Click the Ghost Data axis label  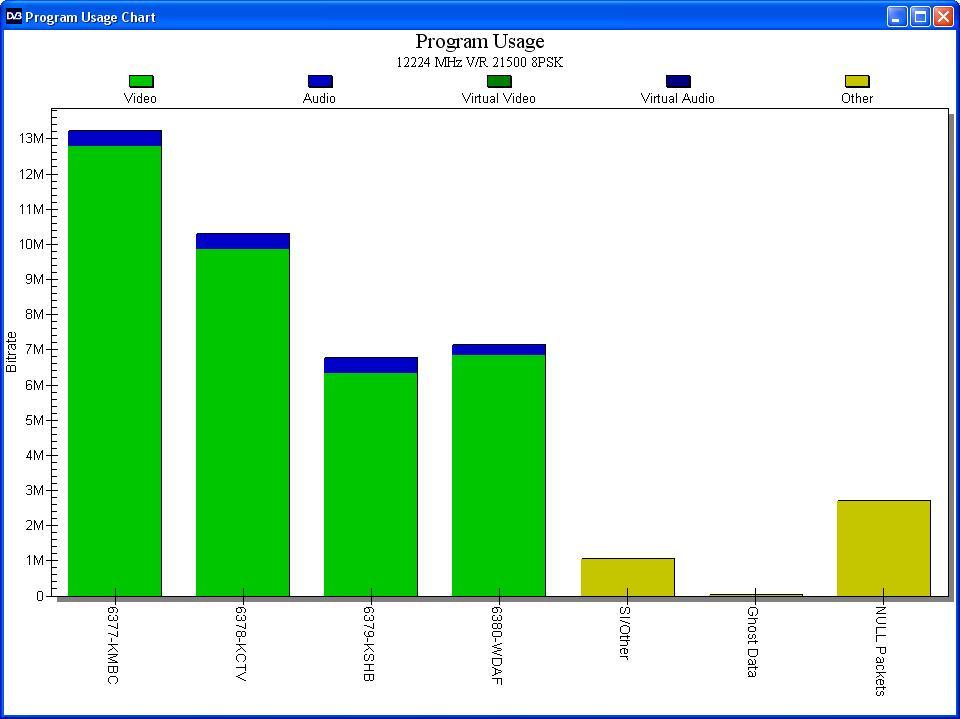(753, 641)
